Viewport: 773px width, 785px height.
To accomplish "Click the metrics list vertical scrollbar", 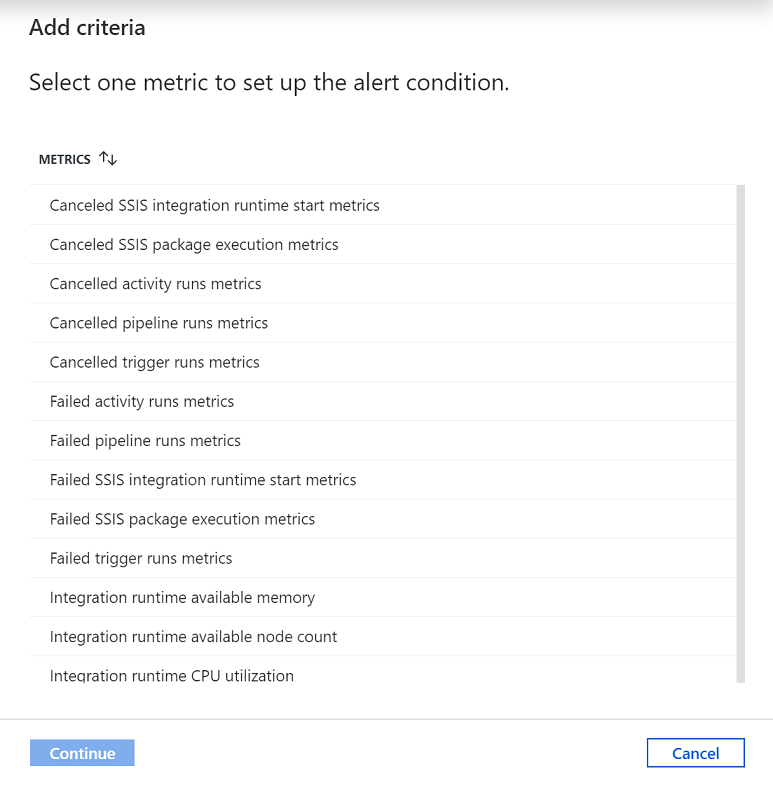I will pos(740,430).
